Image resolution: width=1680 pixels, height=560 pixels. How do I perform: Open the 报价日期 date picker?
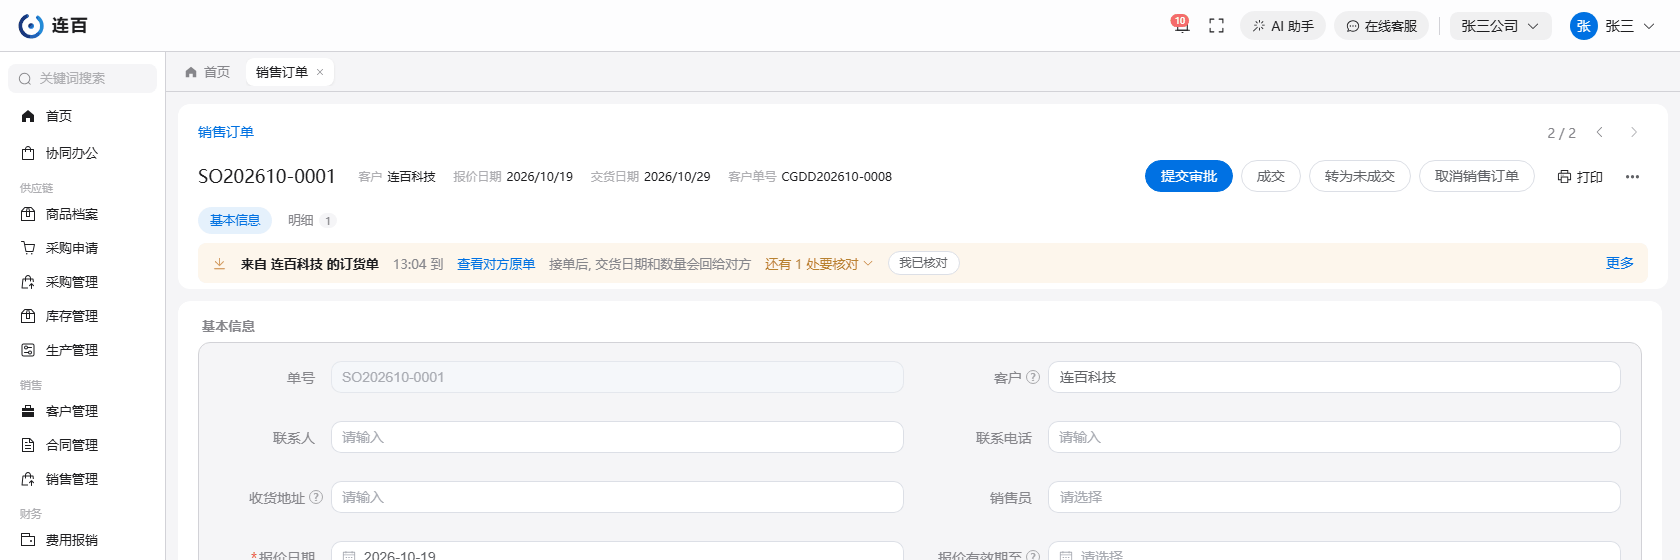click(617, 552)
